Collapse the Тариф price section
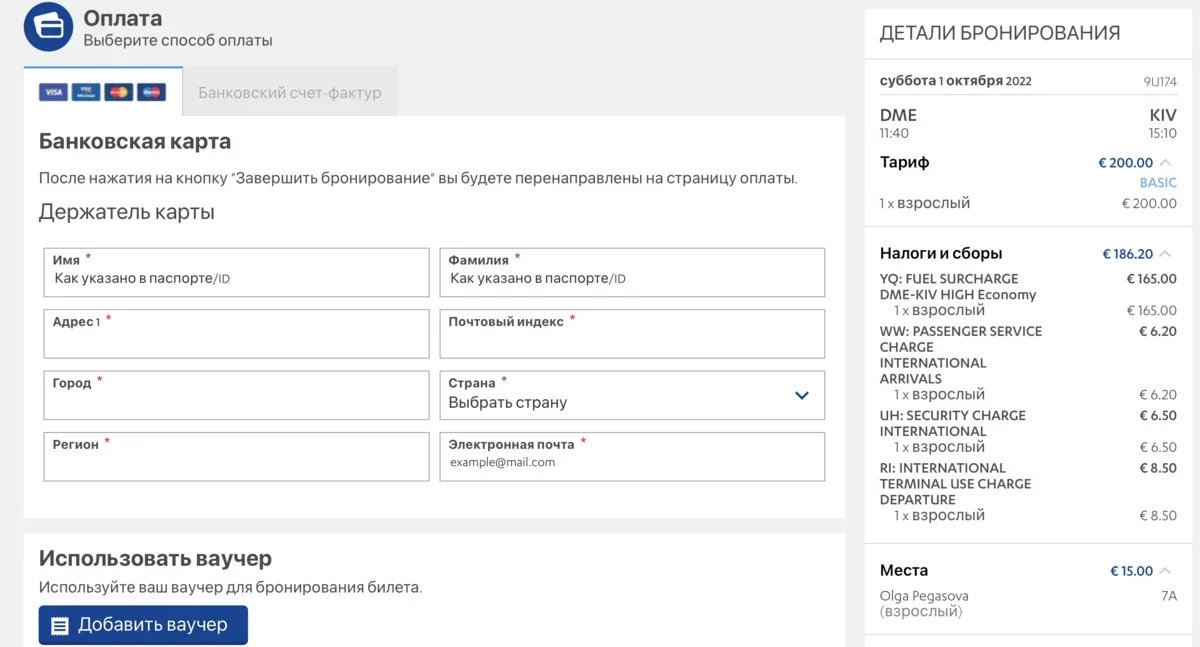Image resolution: width=1200 pixels, height=647 pixels. click(x=1165, y=163)
